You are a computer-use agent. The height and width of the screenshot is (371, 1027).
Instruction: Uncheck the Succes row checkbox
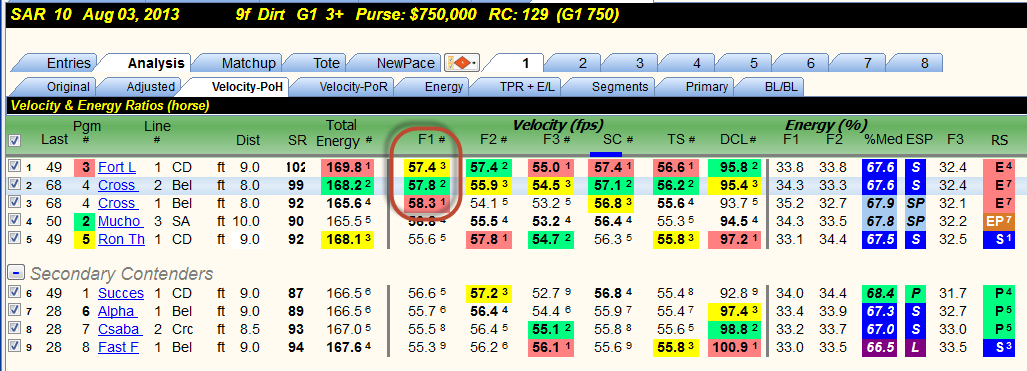13,292
